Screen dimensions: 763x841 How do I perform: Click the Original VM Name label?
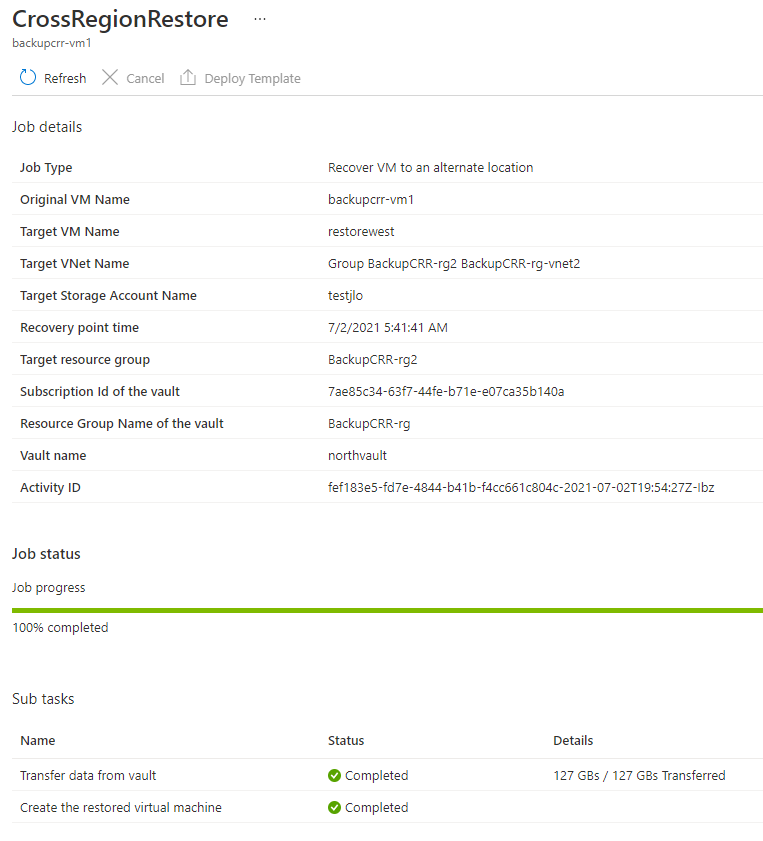point(75,200)
